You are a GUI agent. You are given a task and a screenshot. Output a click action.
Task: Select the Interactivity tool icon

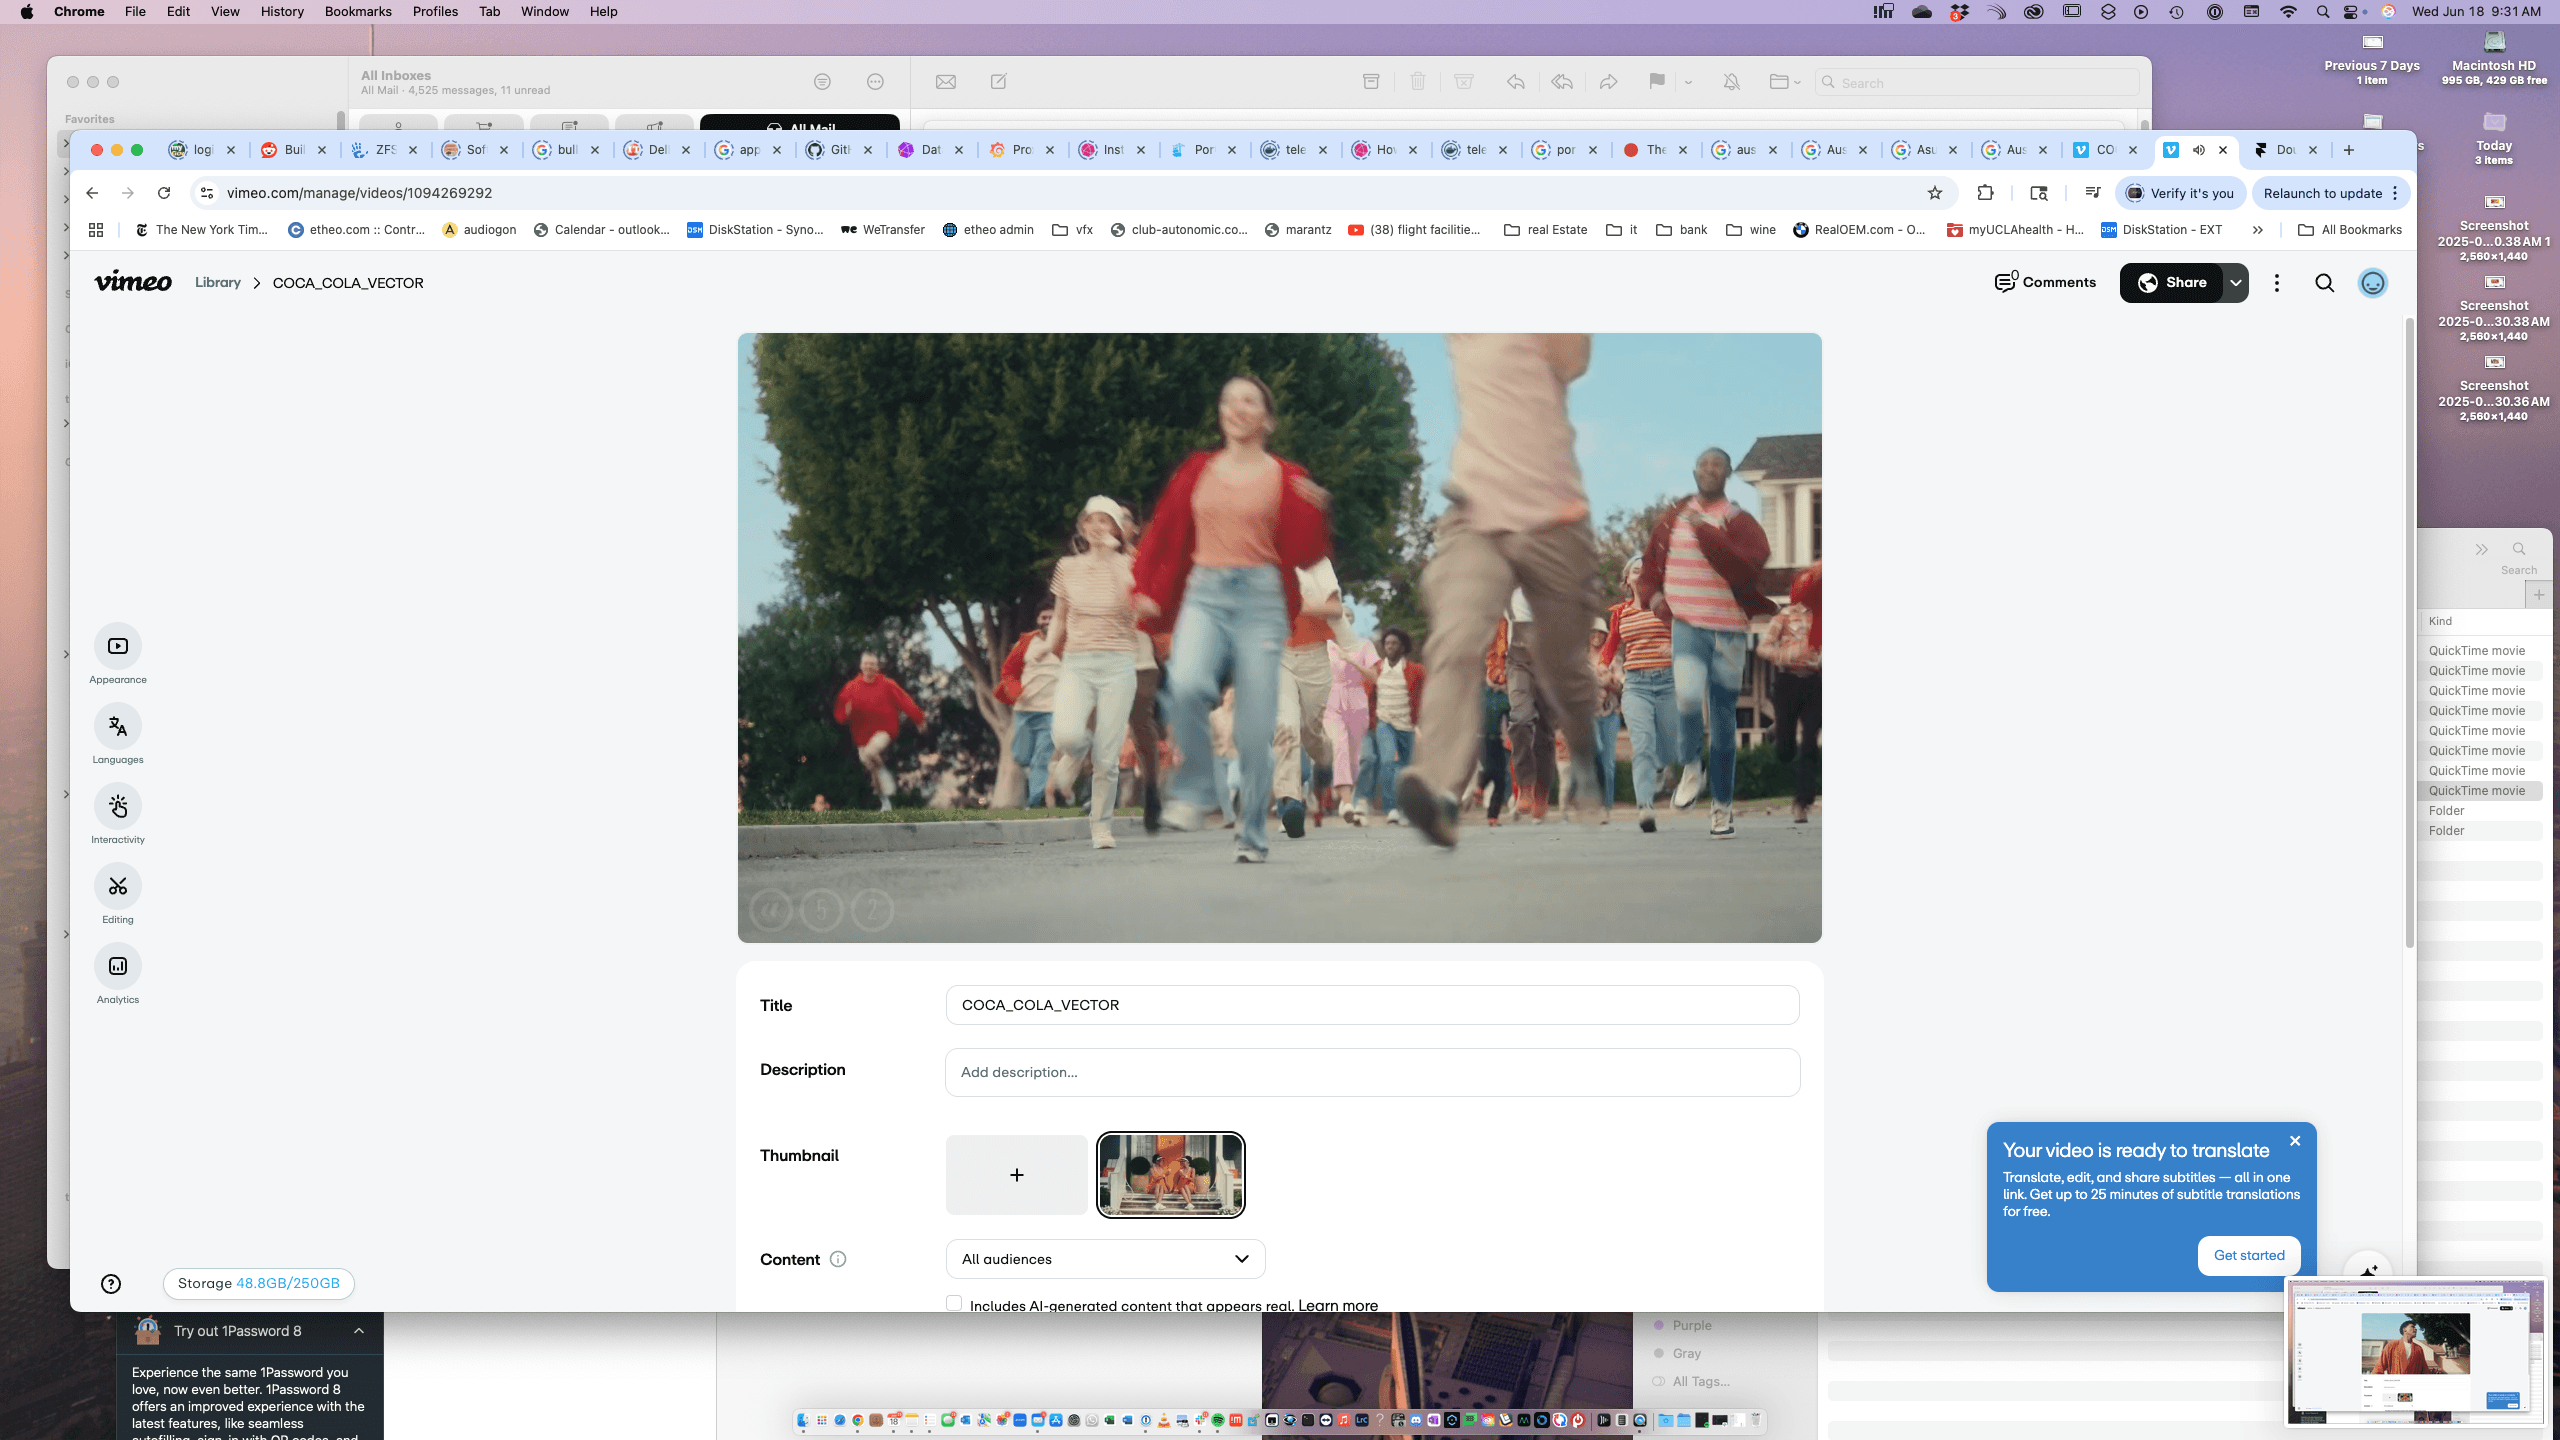(118, 806)
